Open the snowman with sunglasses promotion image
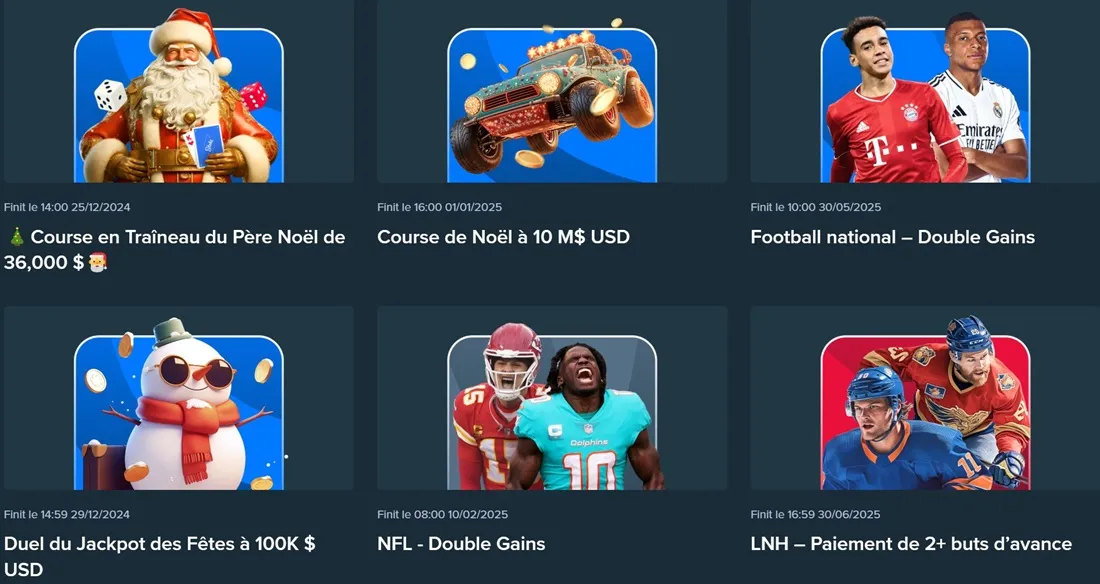This screenshot has width=1100, height=584. 179,404
